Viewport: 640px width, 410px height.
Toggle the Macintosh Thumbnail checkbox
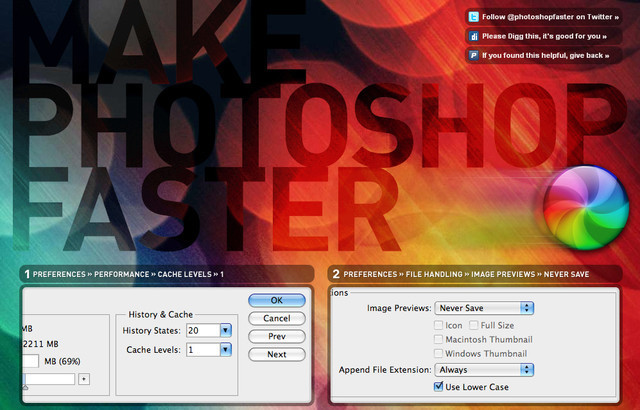440,338
